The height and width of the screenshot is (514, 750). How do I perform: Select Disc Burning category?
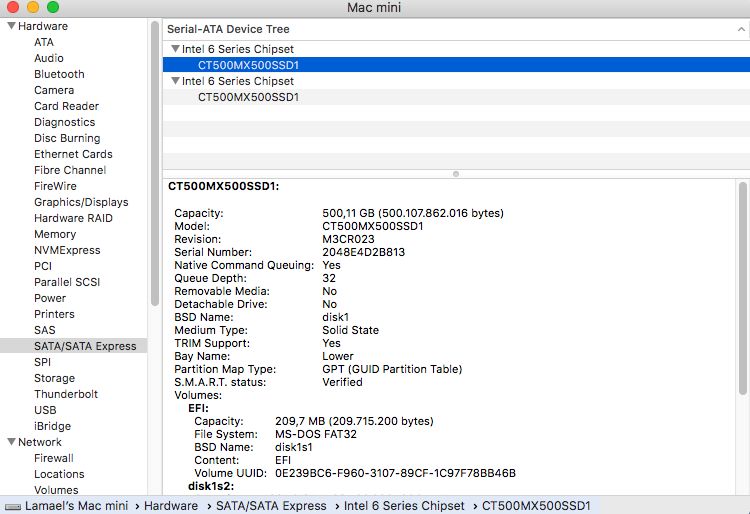(x=67, y=138)
